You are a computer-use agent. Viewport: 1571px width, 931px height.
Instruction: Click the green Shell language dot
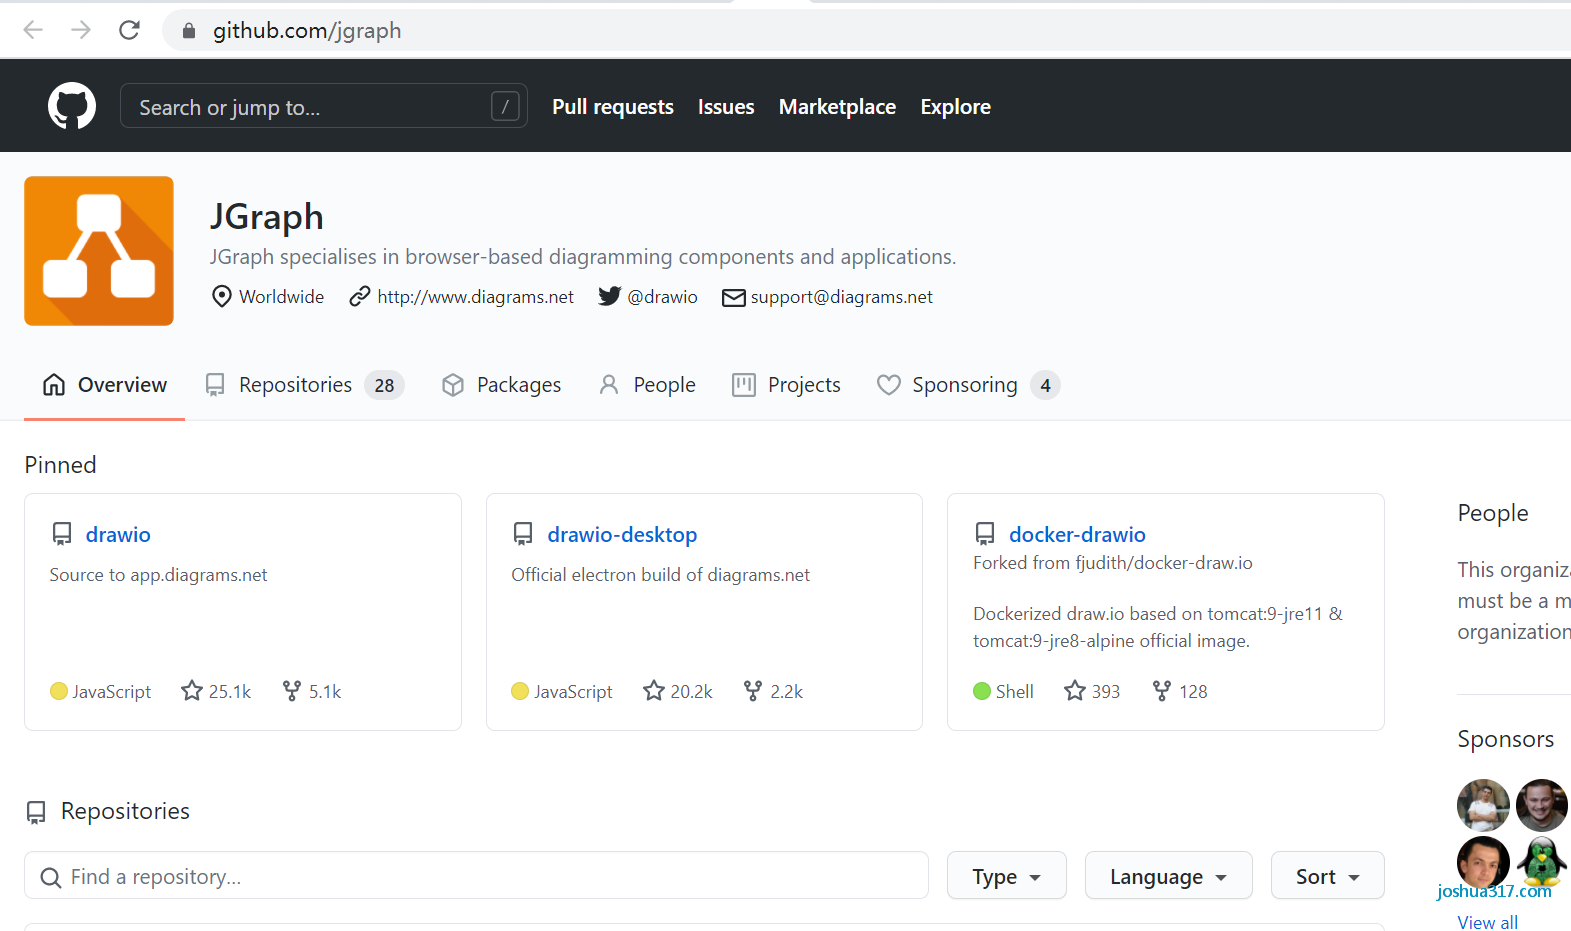click(982, 691)
